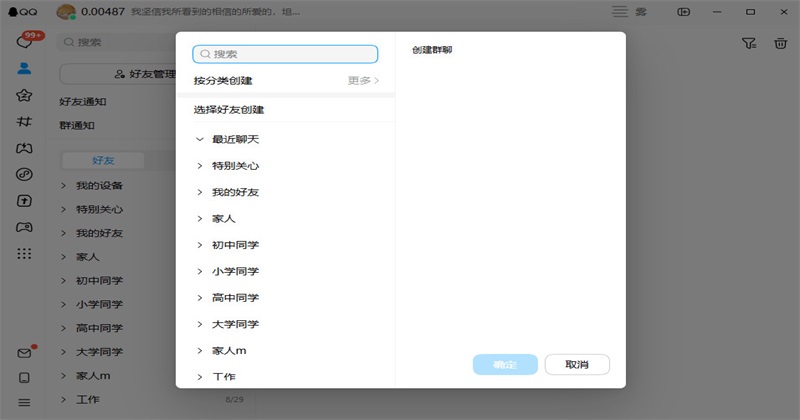The height and width of the screenshot is (420, 800).
Task: Expand 工作 group in dialog
Action: tap(200, 377)
